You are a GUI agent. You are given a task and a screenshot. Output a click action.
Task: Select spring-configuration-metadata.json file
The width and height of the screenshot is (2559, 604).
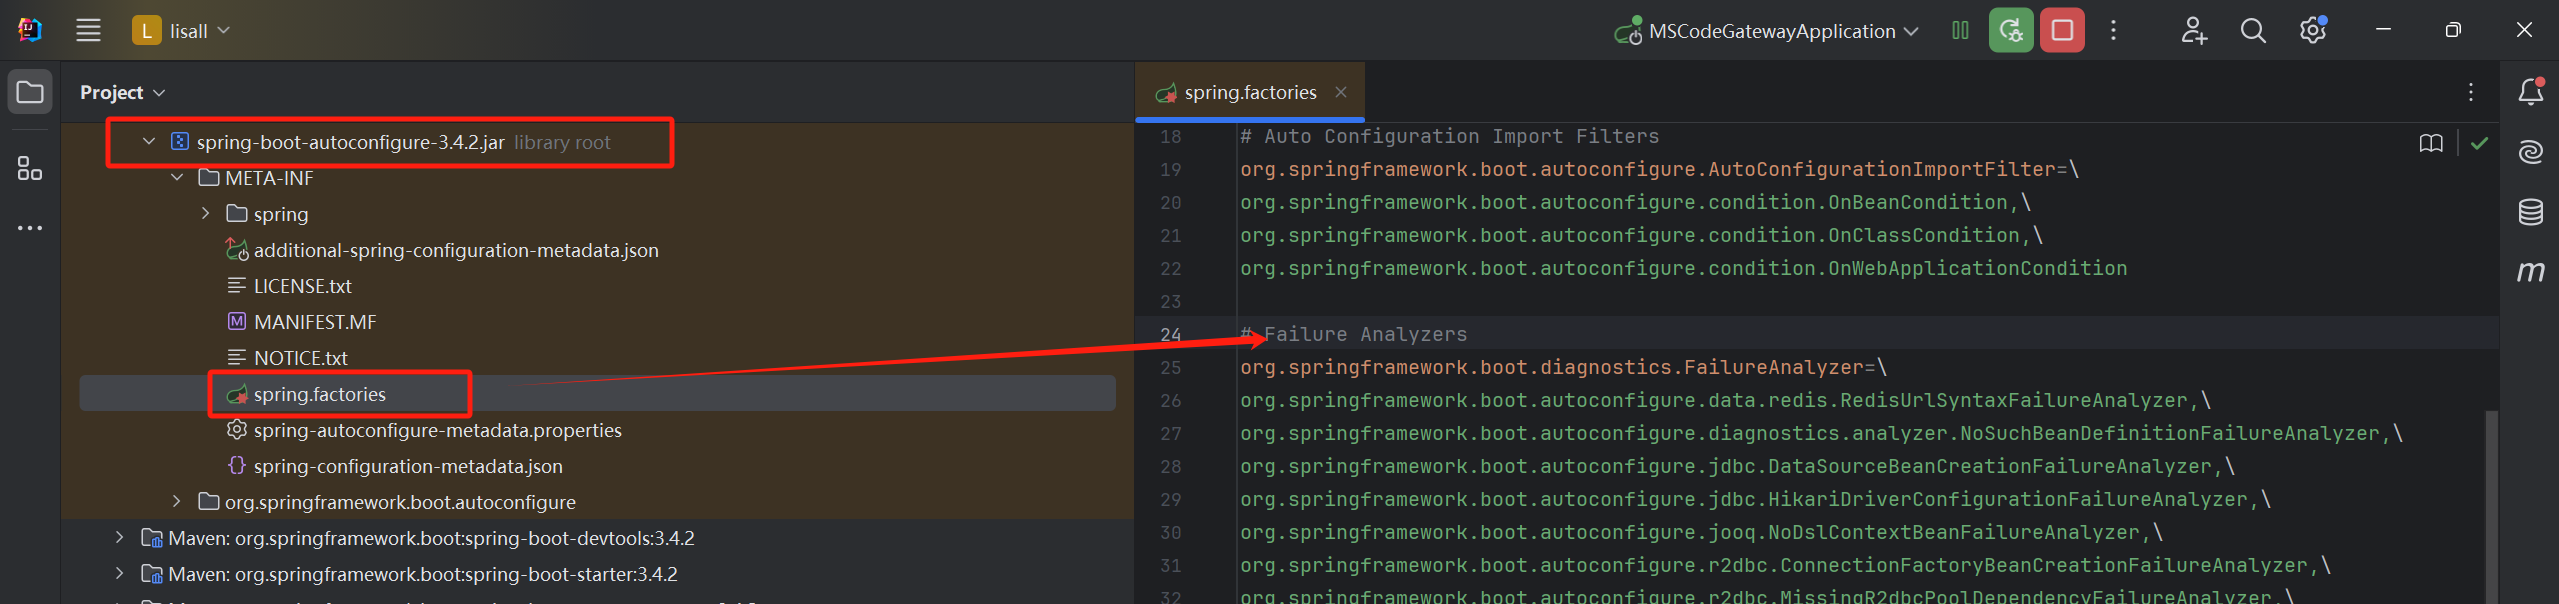tap(408, 466)
